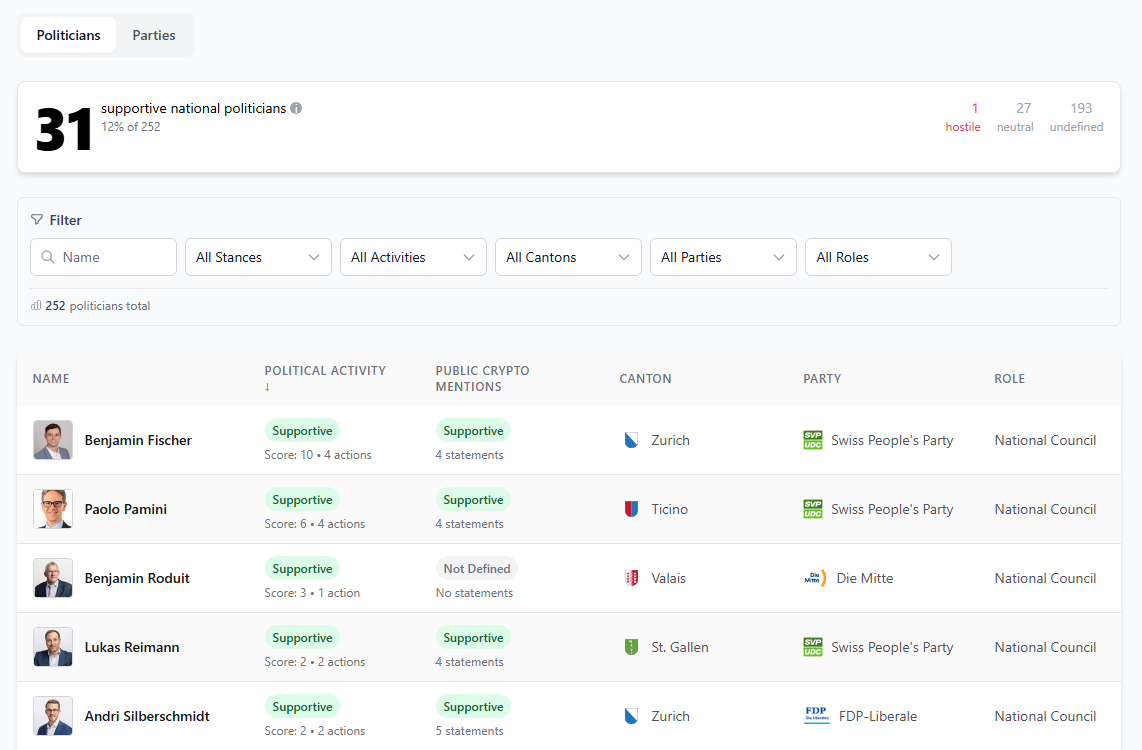Click the SVP logo in Paolo Pamini's row
The height and width of the screenshot is (750, 1142).
point(813,509)
